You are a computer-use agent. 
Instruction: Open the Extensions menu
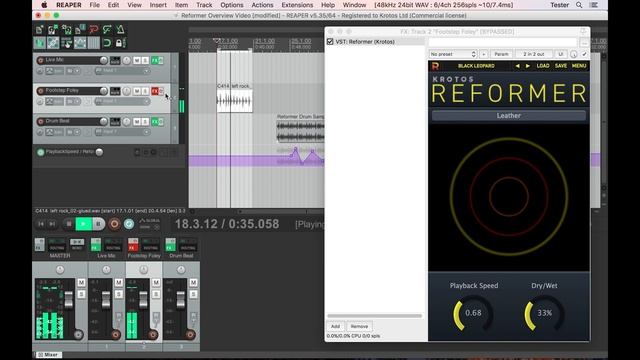click(297, 5)
